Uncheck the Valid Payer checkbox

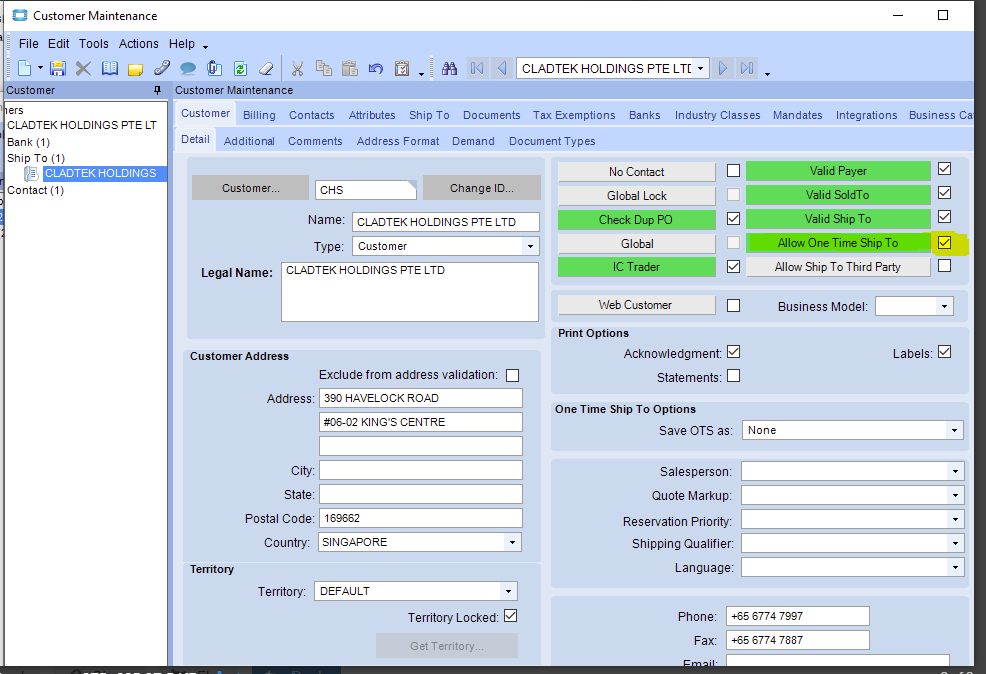(x=944, y=168)
